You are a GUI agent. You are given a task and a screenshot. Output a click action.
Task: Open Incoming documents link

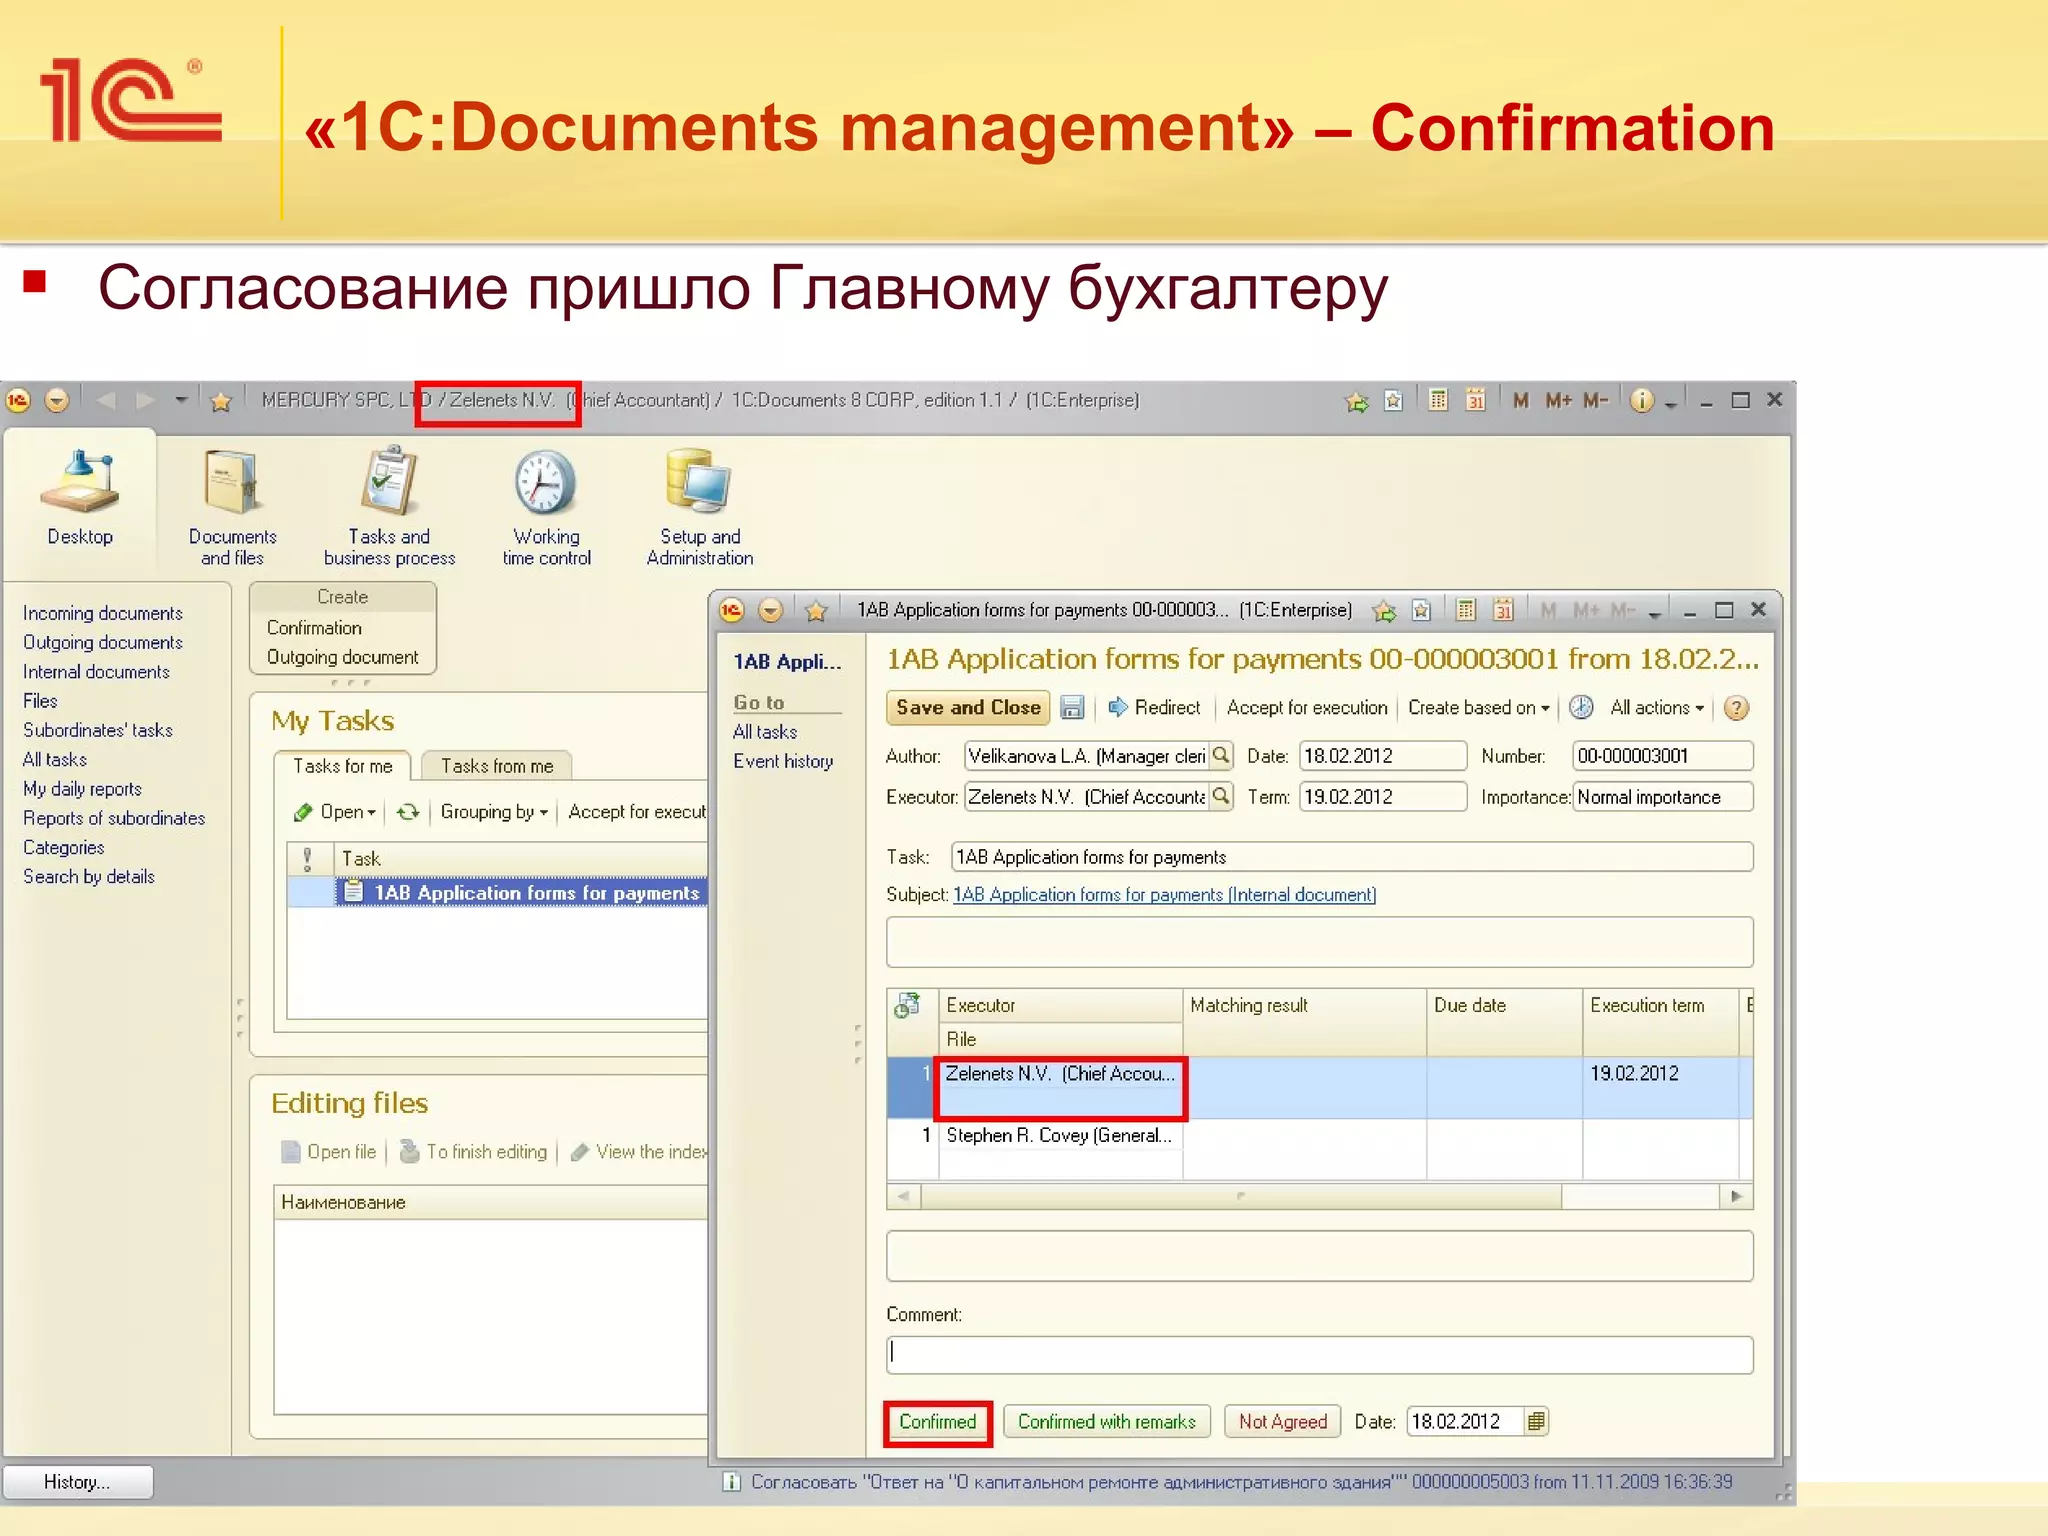(x=103, y=613)
